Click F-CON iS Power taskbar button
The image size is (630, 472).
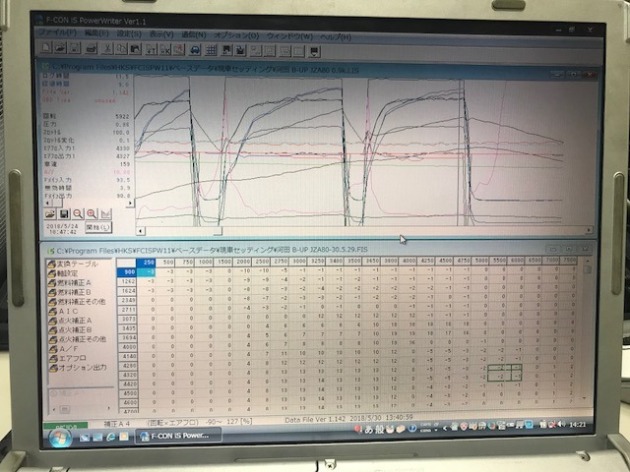click(x=178, y=436)
